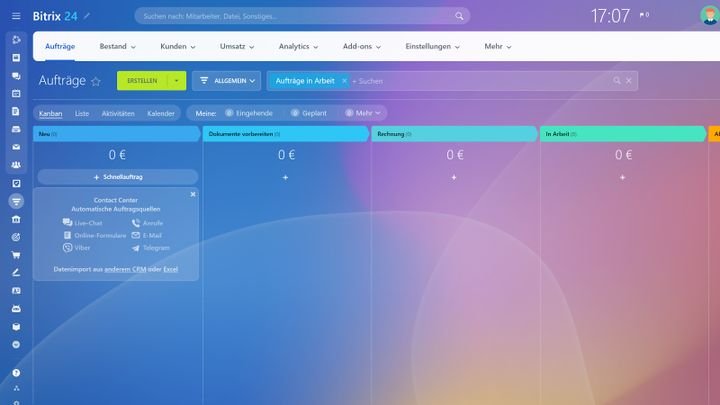Expand the Mehr counter dropdown
This screenshot has width=720, height=405.
(363, 113)
